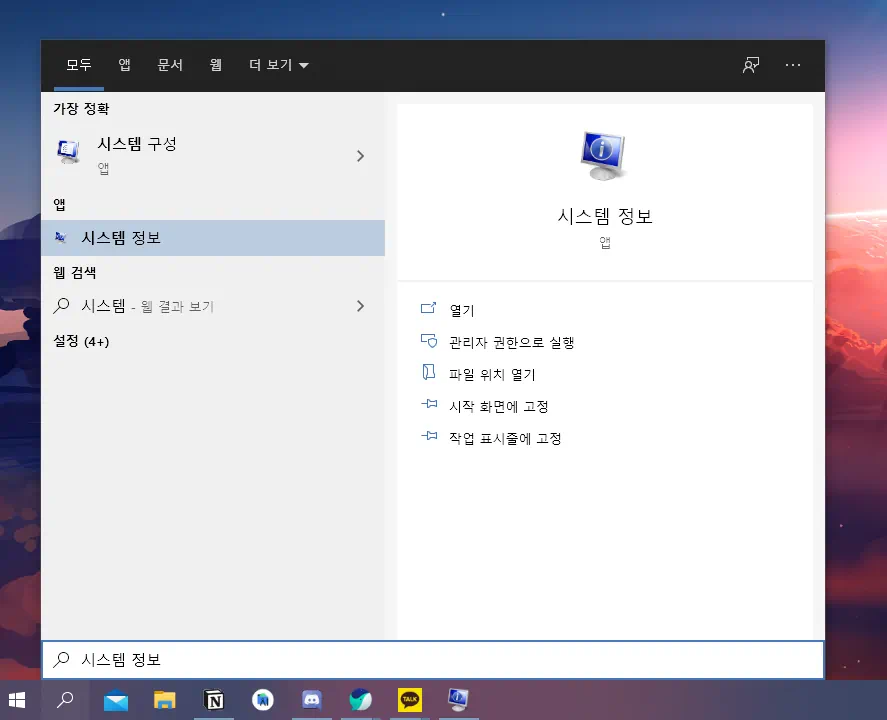This screenshot has height=720, width=887.
Task: Open Notion from the taskbar
Action: 213,700
